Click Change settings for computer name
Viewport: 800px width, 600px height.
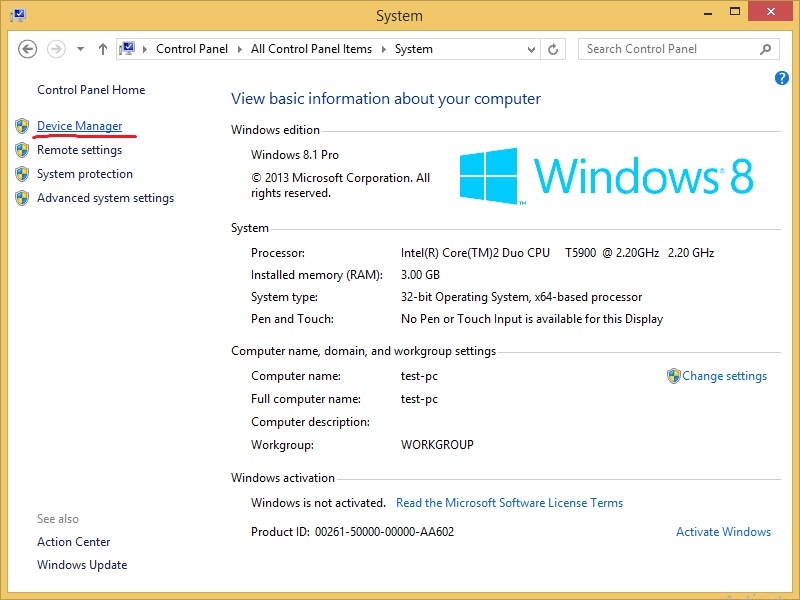tap(724, 376)
